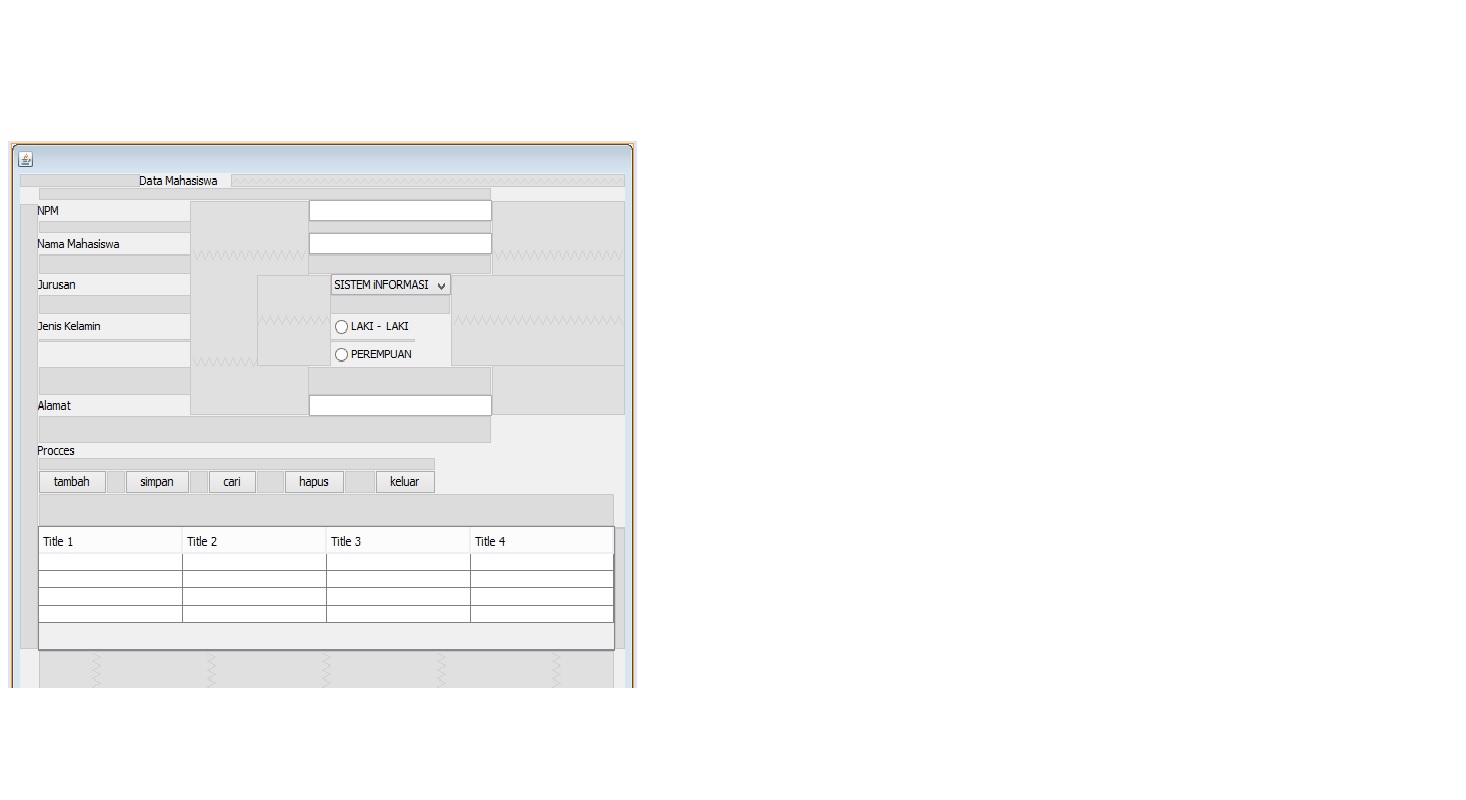This screenshot has height=800, width=1466.
Task: Click the Title 3 column header
Action: (x=396, y=540)
